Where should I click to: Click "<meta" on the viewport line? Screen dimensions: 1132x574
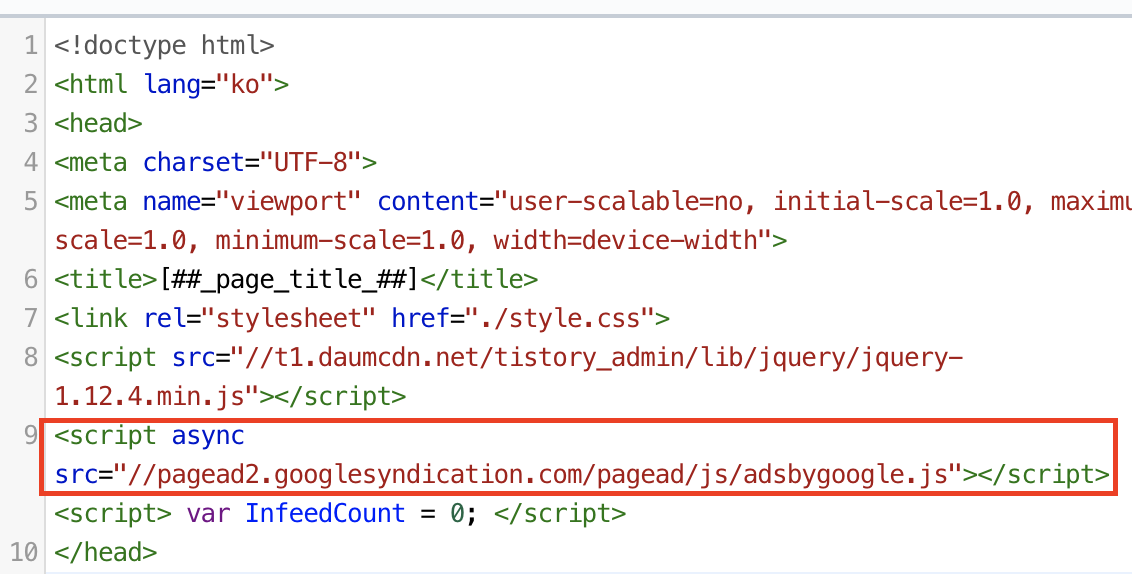[x=92, y=201]
